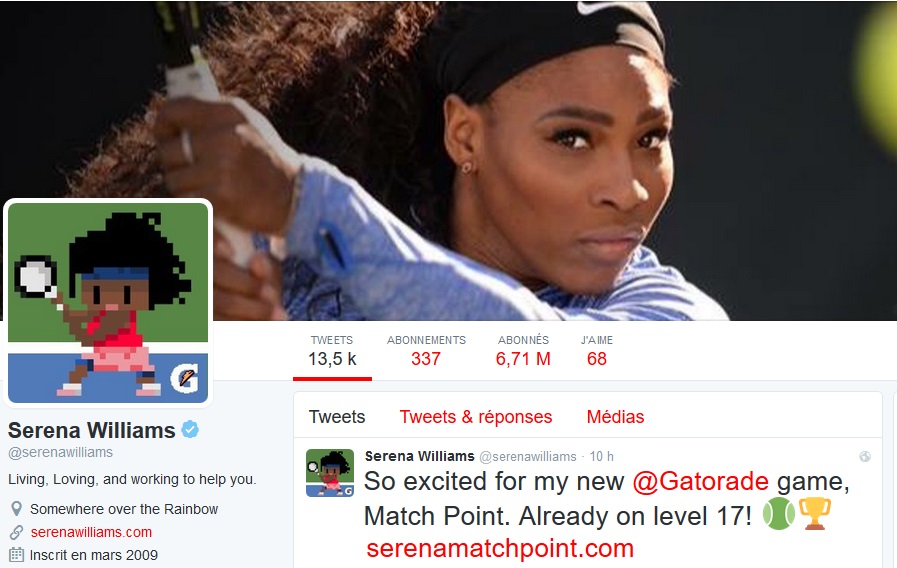Click the calendar joined-date icon

[17, 555]
